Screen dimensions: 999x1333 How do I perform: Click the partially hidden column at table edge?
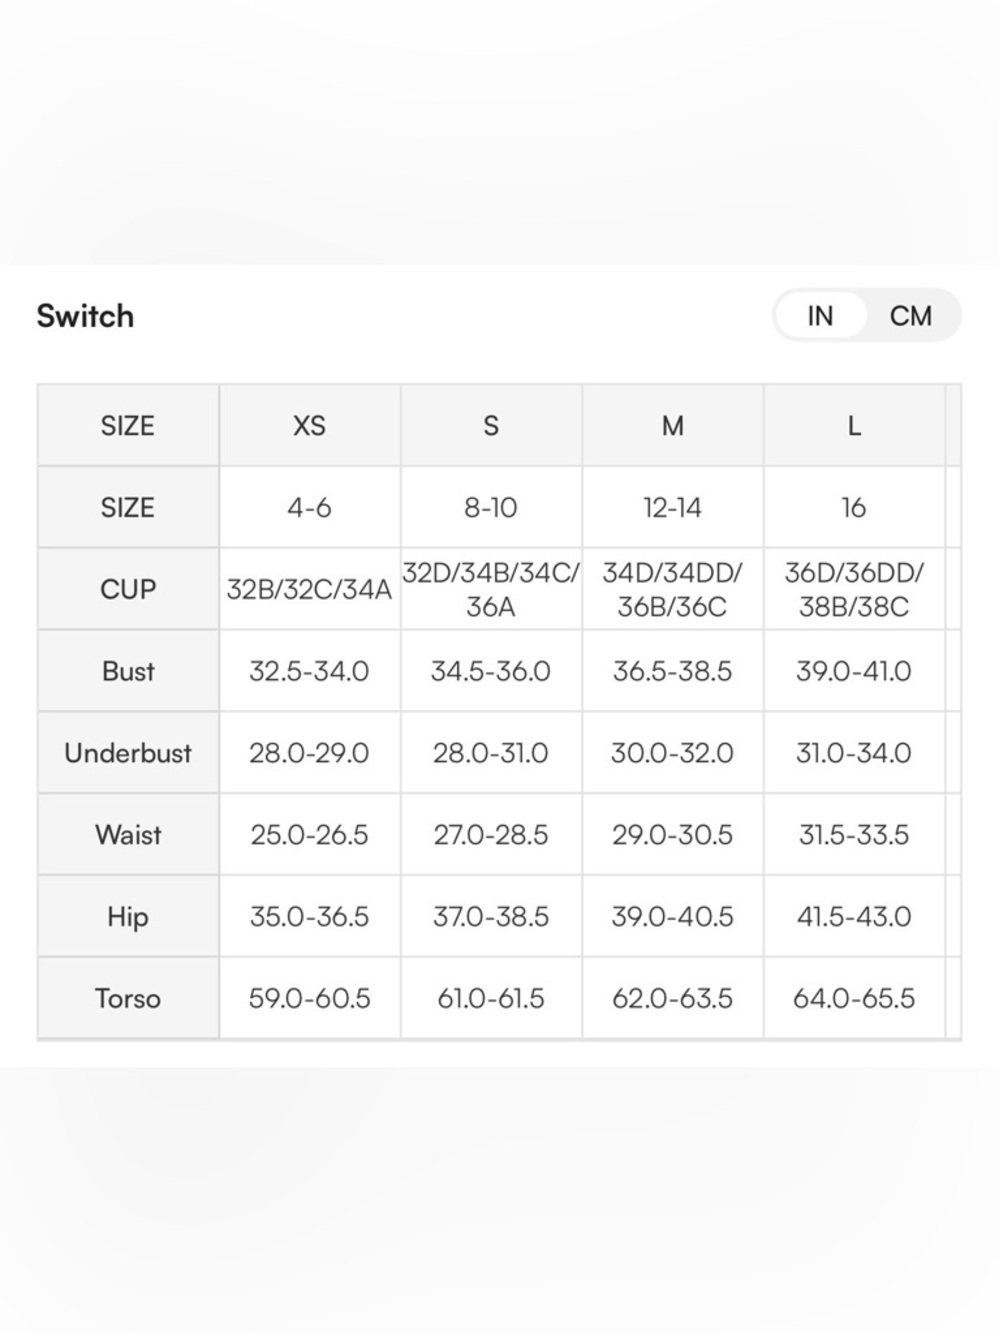954,712
